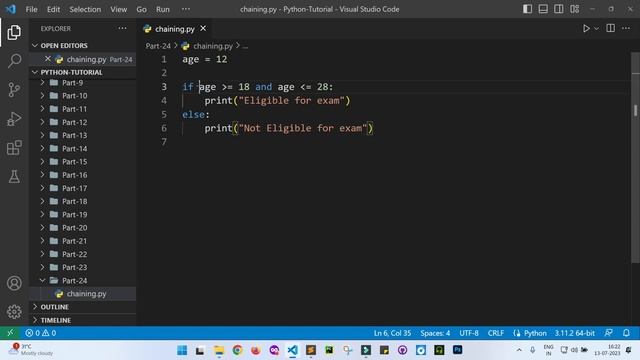
Task: Select the Part-11 folder row
Action: [x=83, y=109]
